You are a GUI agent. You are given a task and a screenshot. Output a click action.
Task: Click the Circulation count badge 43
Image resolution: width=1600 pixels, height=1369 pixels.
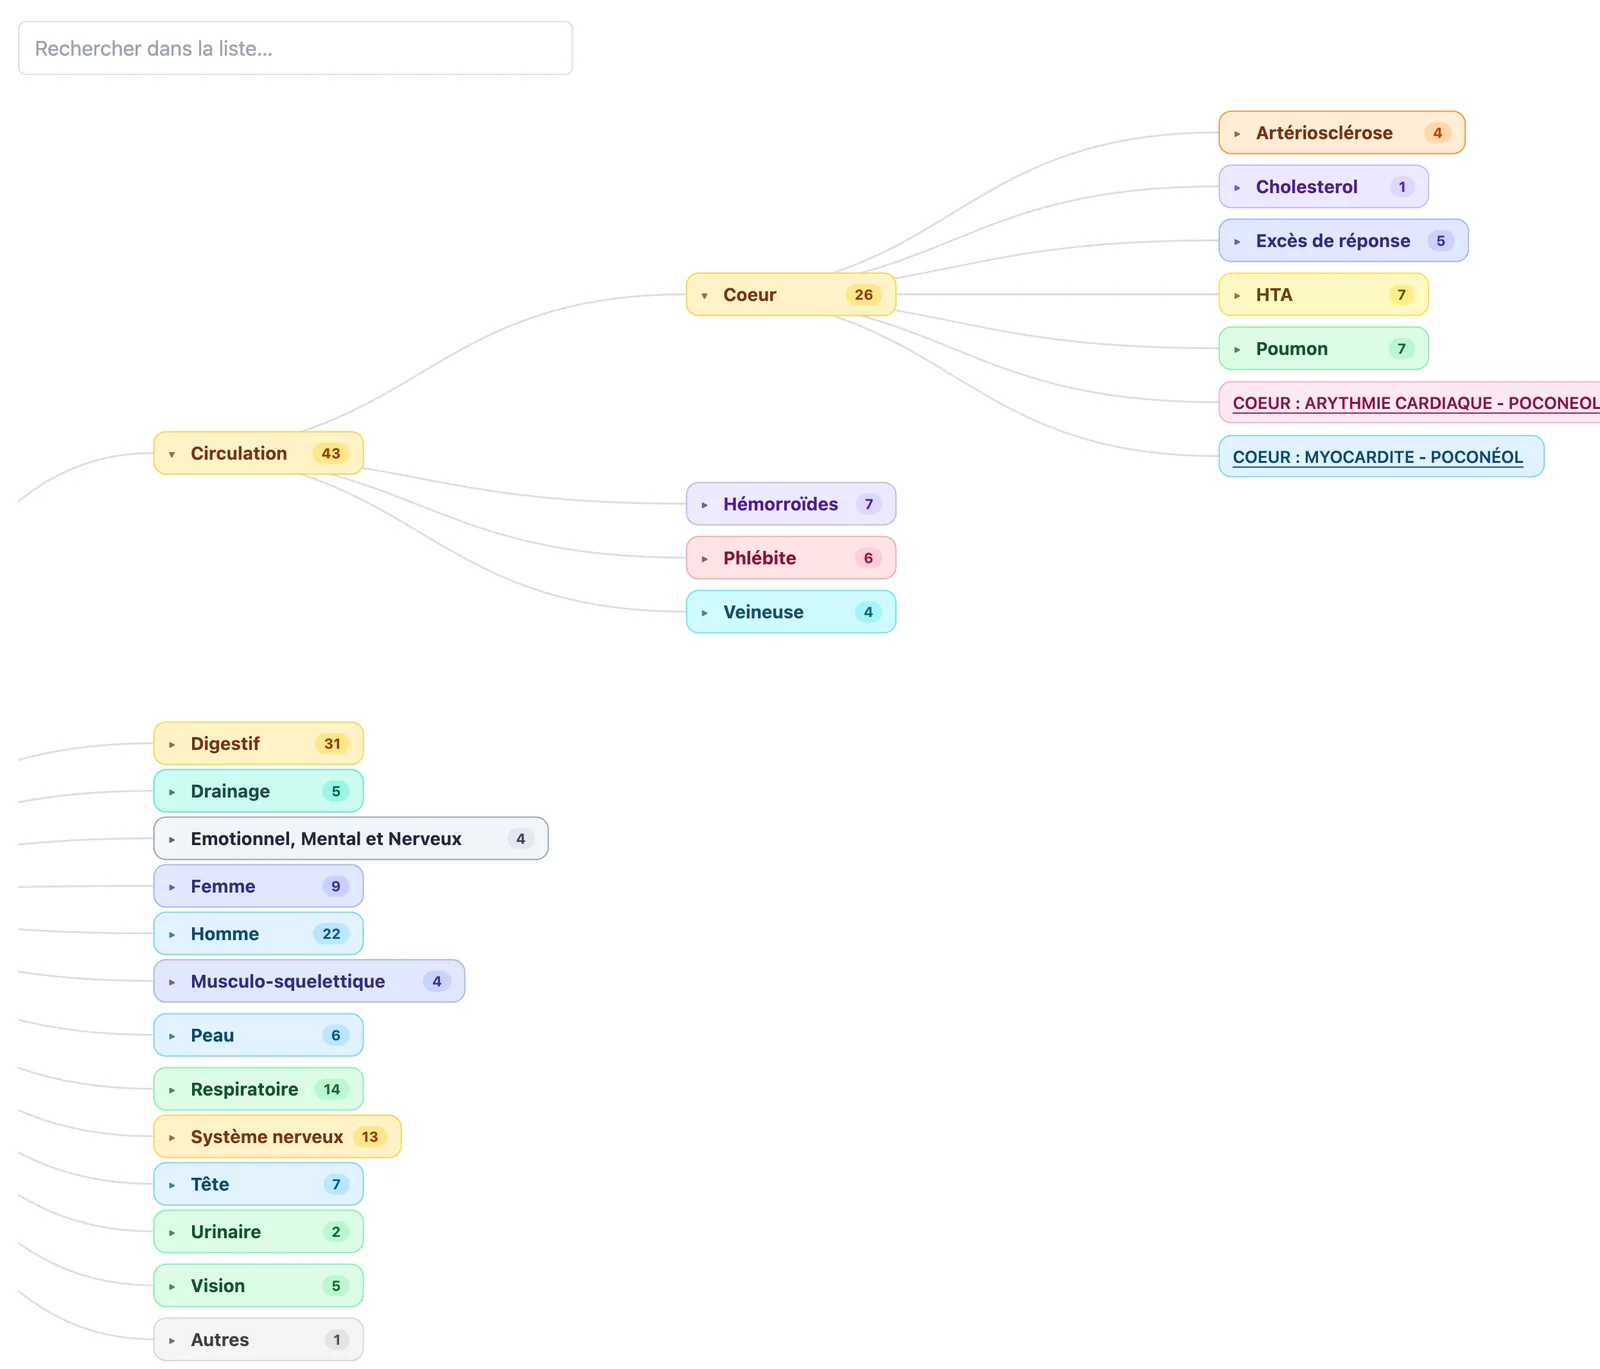(x=331, y=453)
